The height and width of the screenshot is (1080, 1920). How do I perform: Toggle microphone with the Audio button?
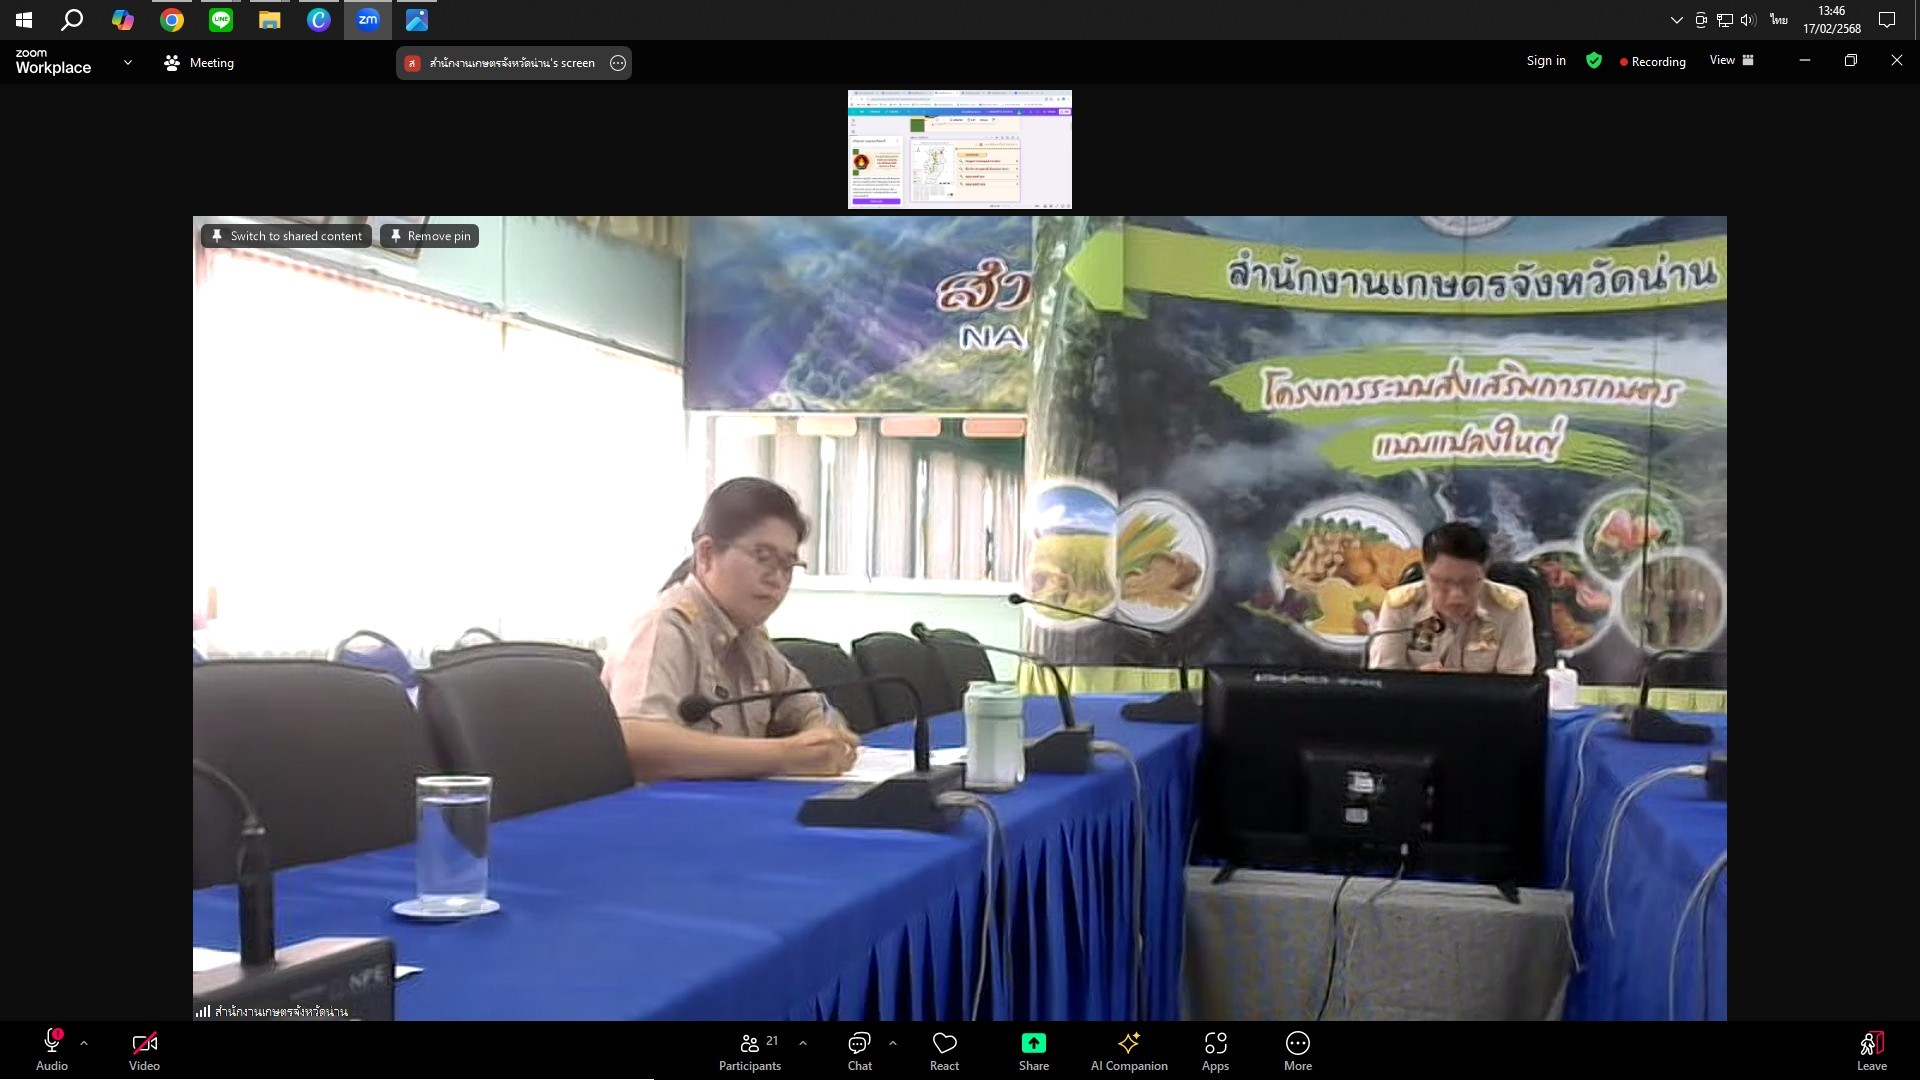[x=52, y=1044]
